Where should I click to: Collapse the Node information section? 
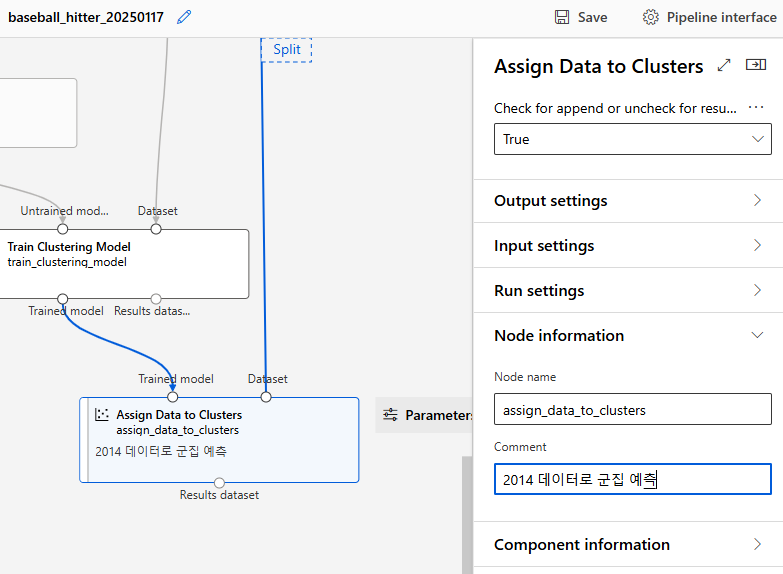click(628, 335)
